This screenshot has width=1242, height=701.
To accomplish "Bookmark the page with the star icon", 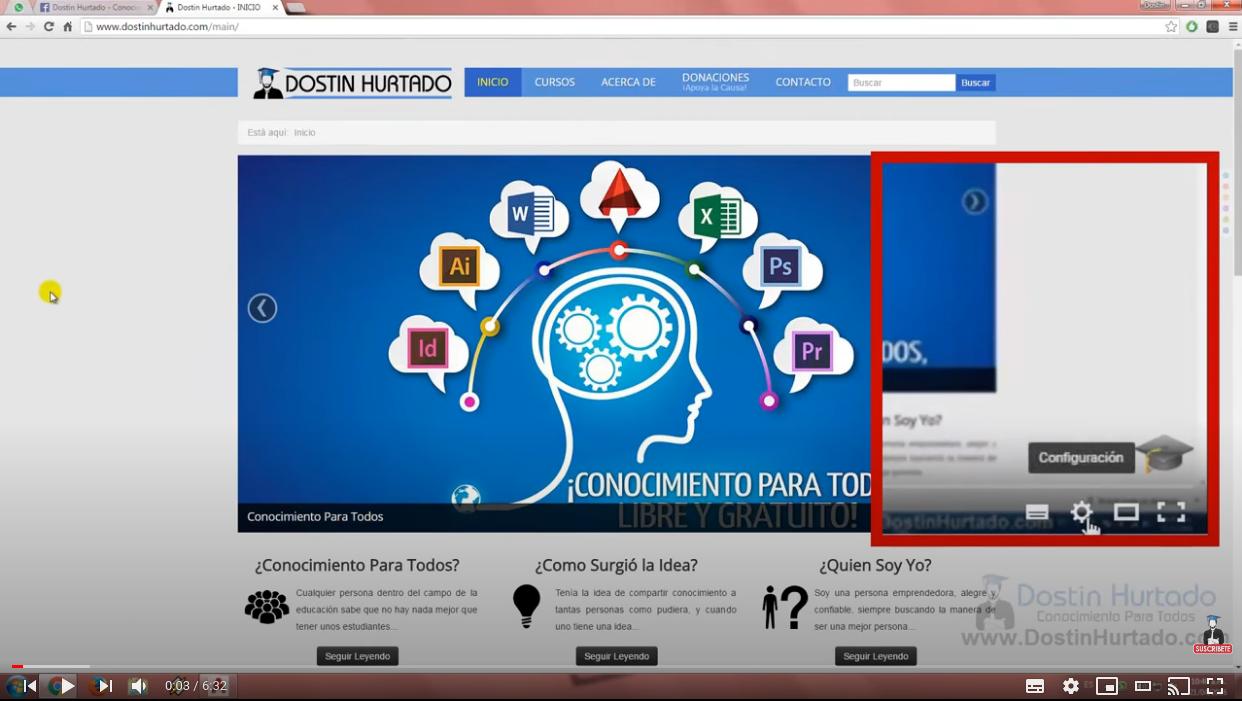I will coord(1171,27).
